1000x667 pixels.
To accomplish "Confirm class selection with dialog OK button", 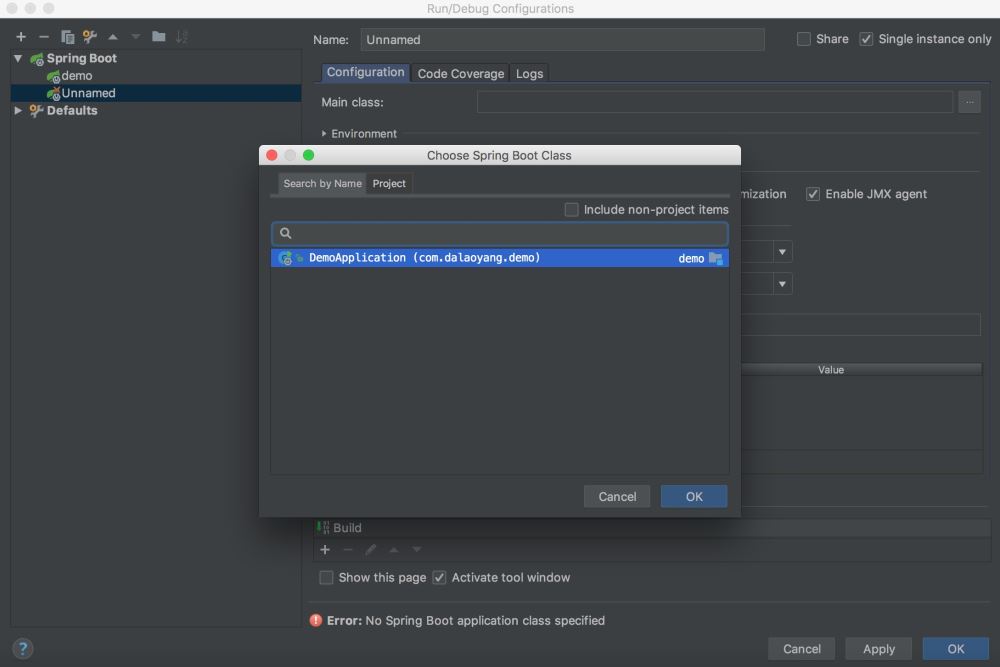I will click(694, 496).
